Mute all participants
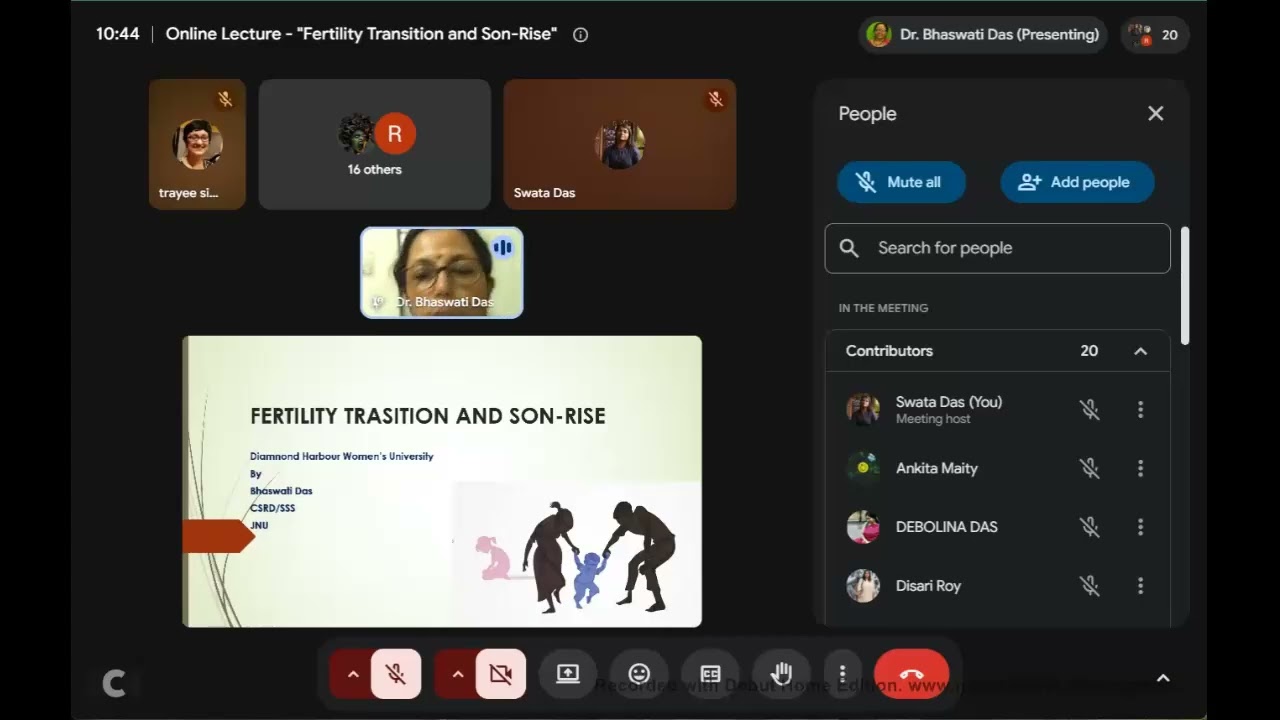 click(x=901, y=182)
